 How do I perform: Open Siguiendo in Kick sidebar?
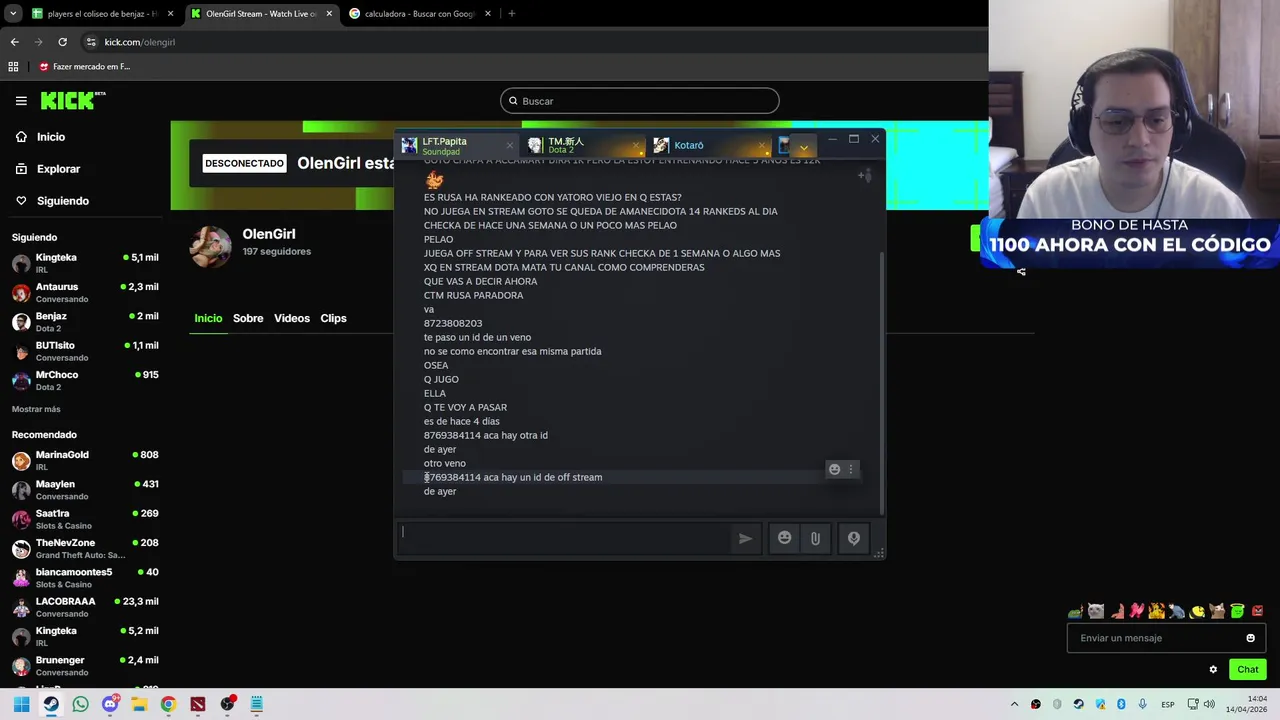(x=52, y=201)
